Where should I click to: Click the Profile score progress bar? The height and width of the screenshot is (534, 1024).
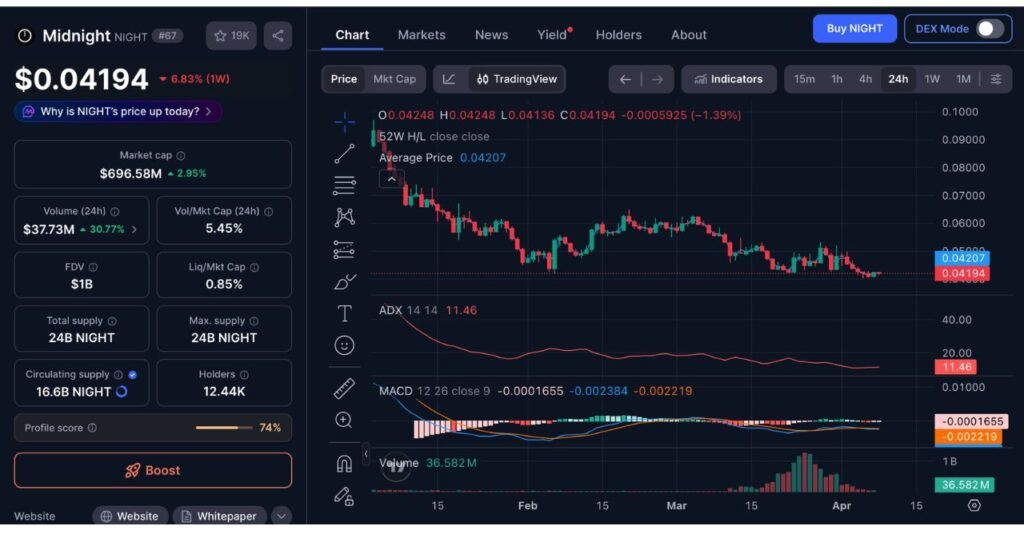224,428
